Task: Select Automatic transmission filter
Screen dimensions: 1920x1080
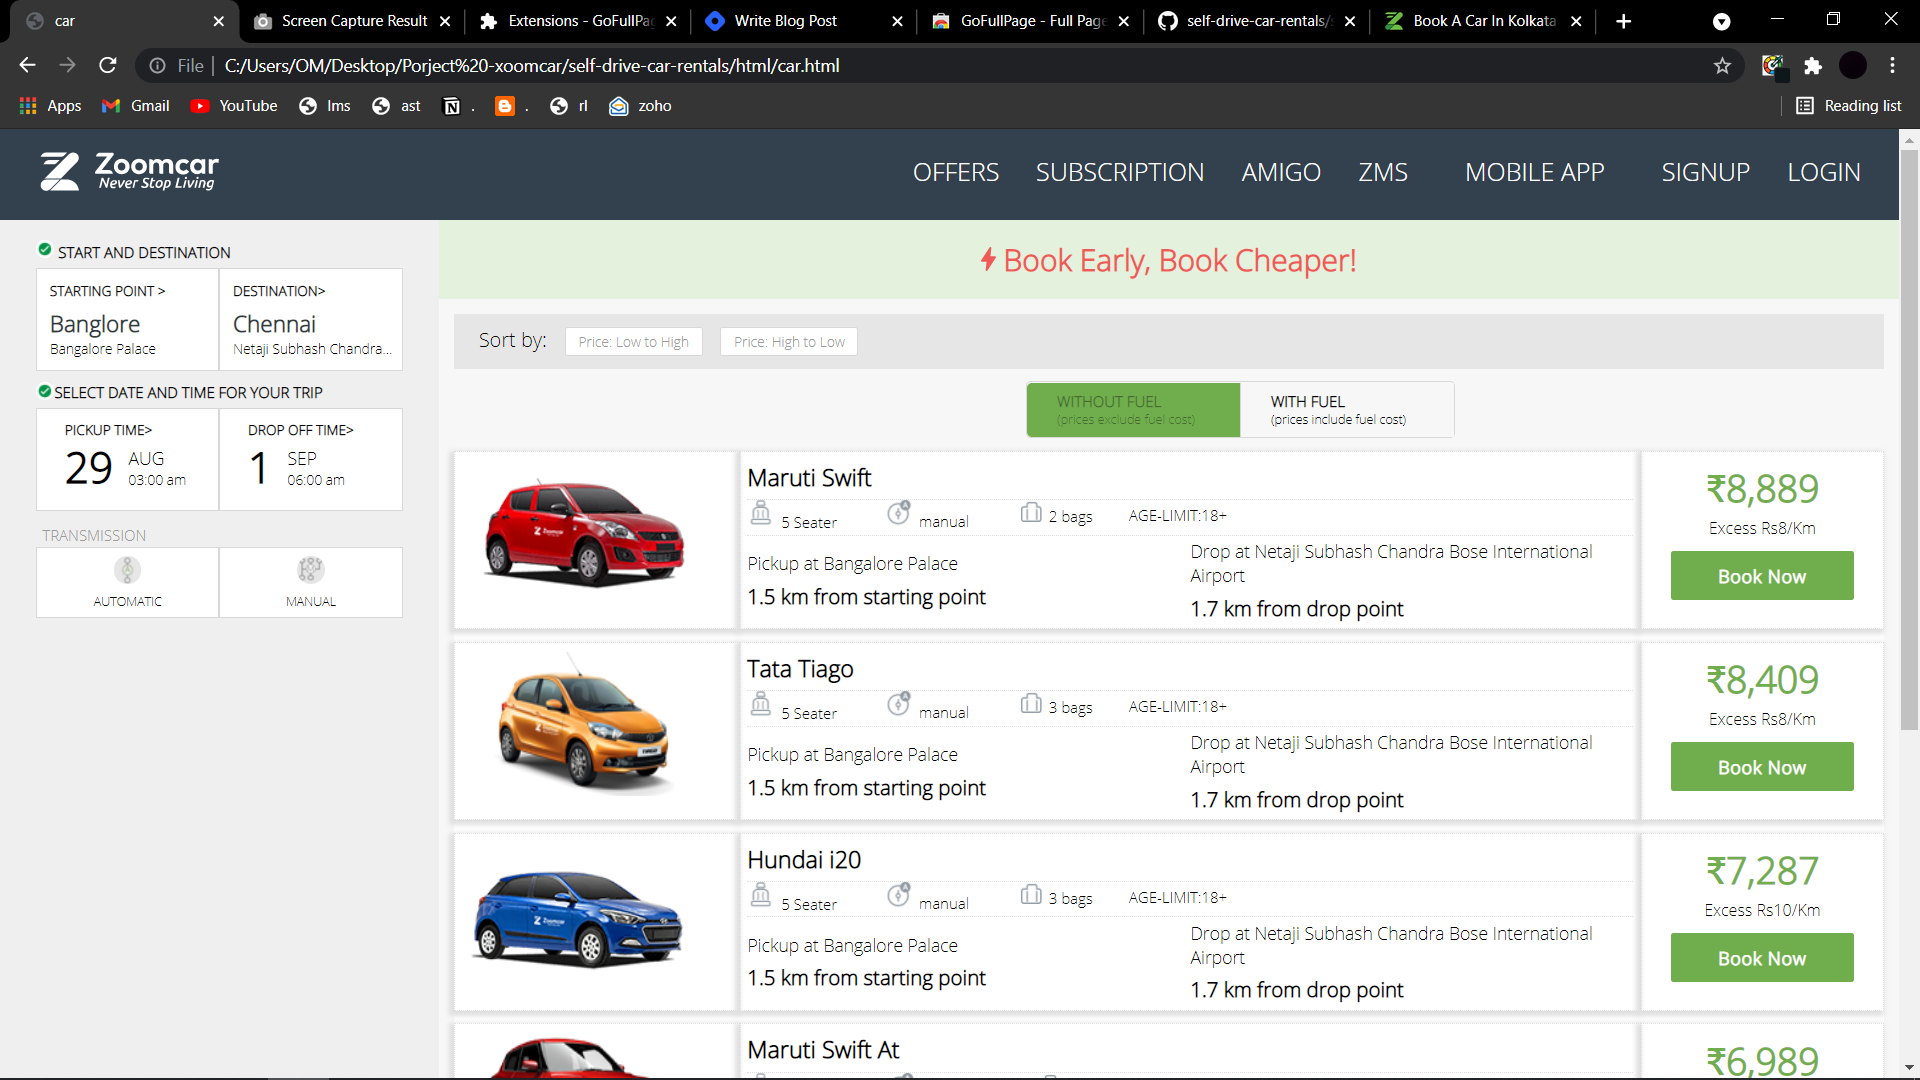Action: point(128,582)
